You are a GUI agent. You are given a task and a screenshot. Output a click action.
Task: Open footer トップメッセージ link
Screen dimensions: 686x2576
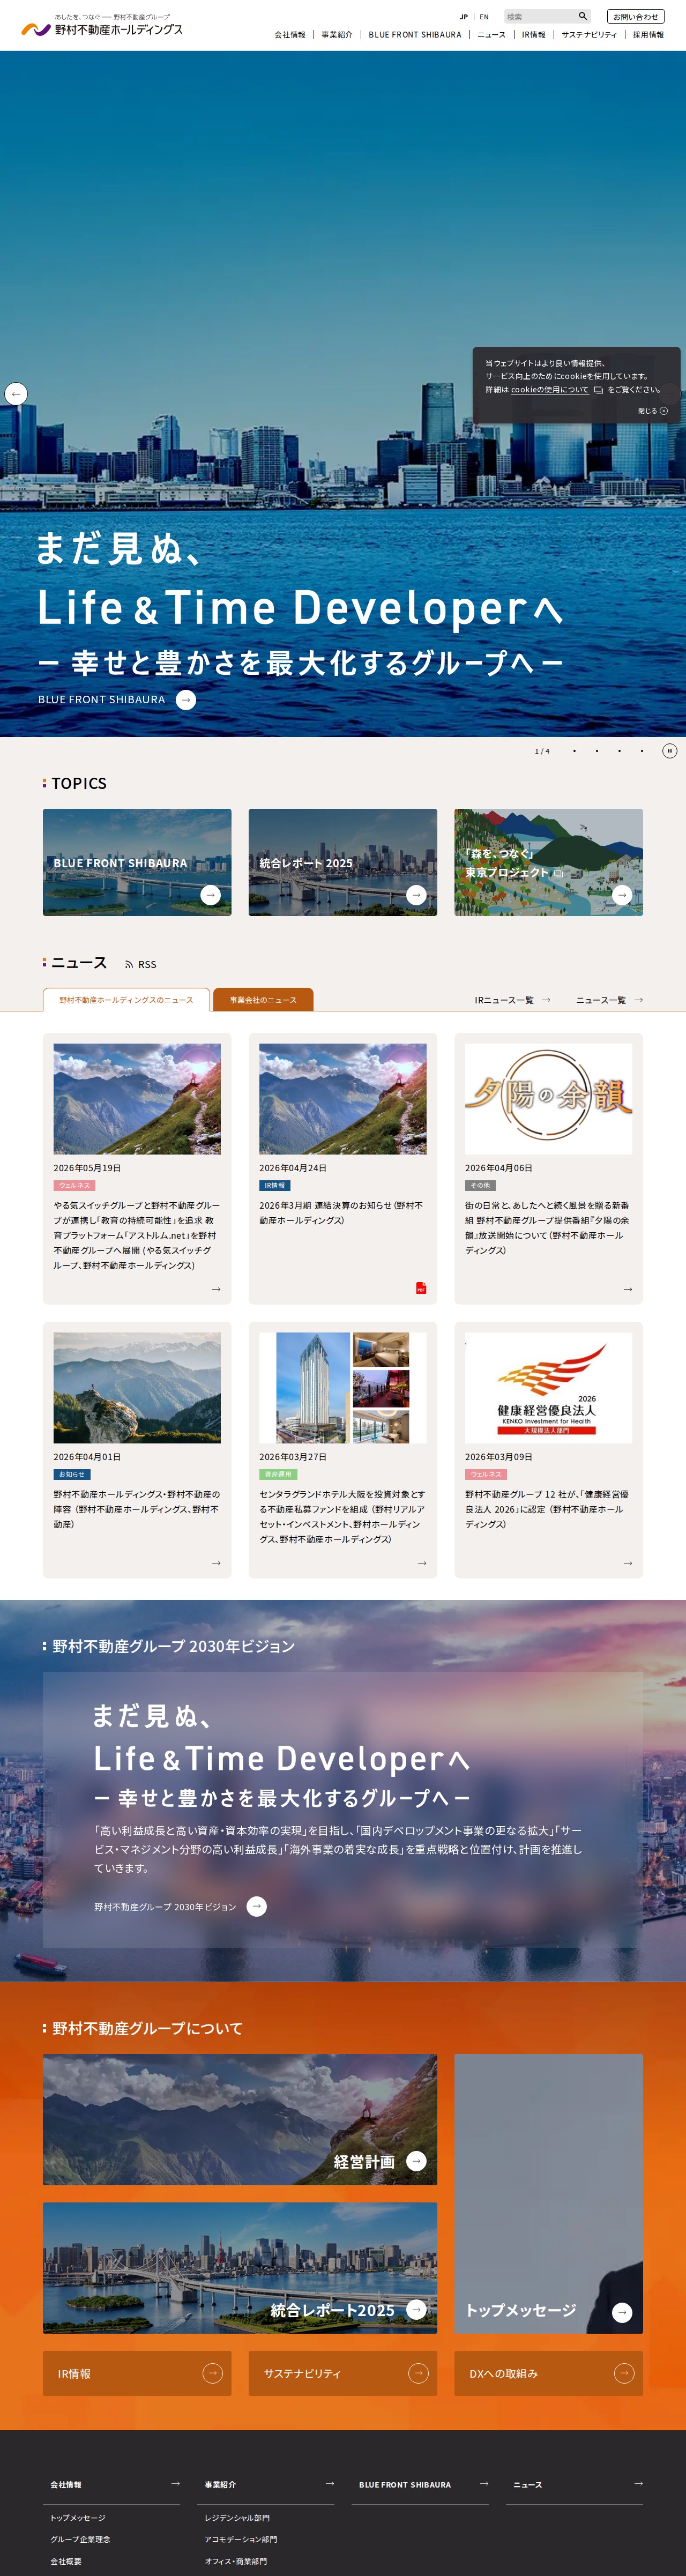point(78,2518)
